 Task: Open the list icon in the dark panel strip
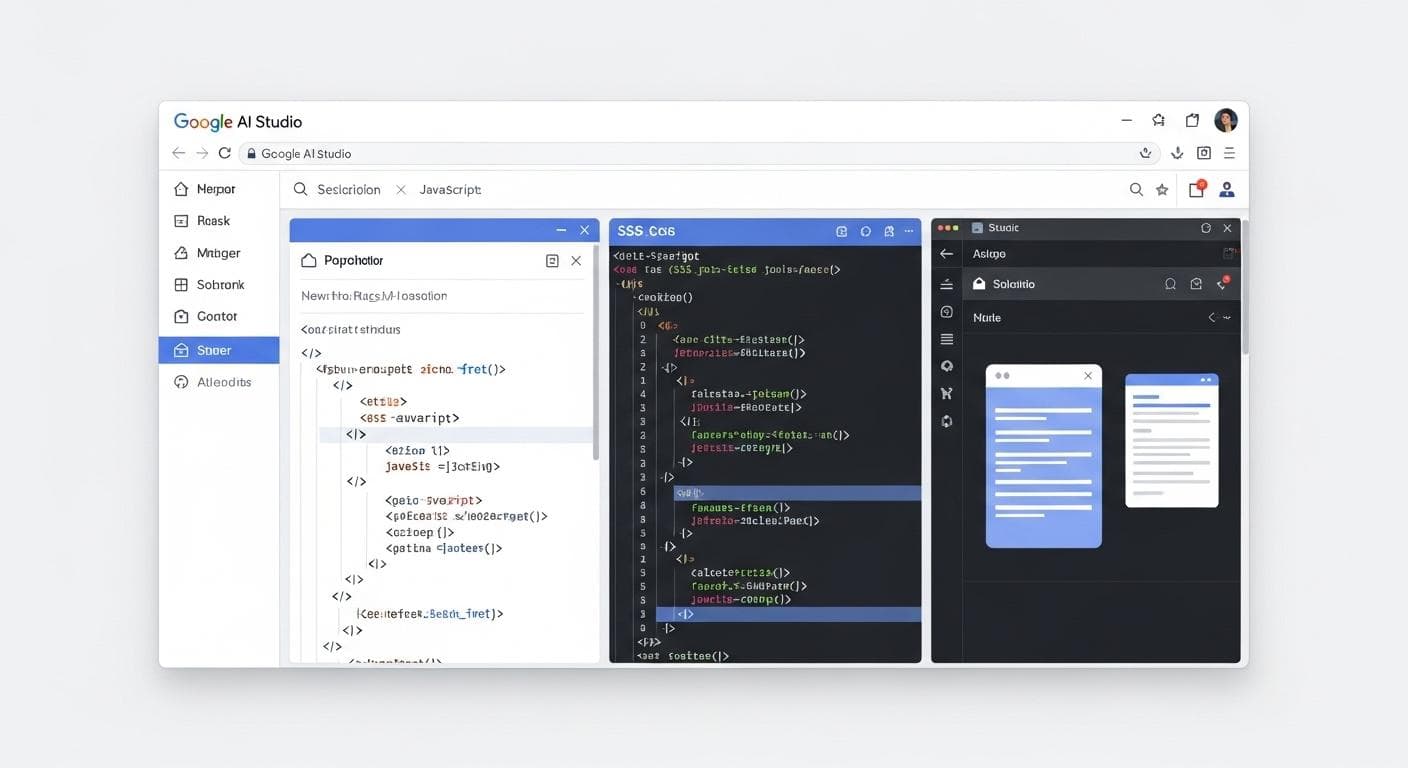point(946,338)
